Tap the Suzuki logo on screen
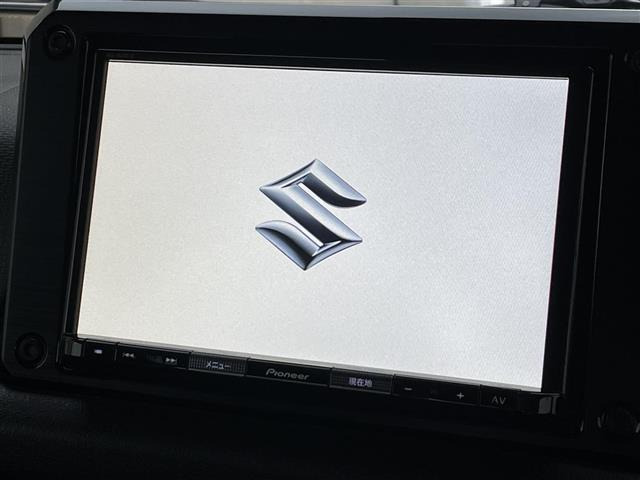The width and height of the screenshot is (640, 480). click(x=311, y=215)
